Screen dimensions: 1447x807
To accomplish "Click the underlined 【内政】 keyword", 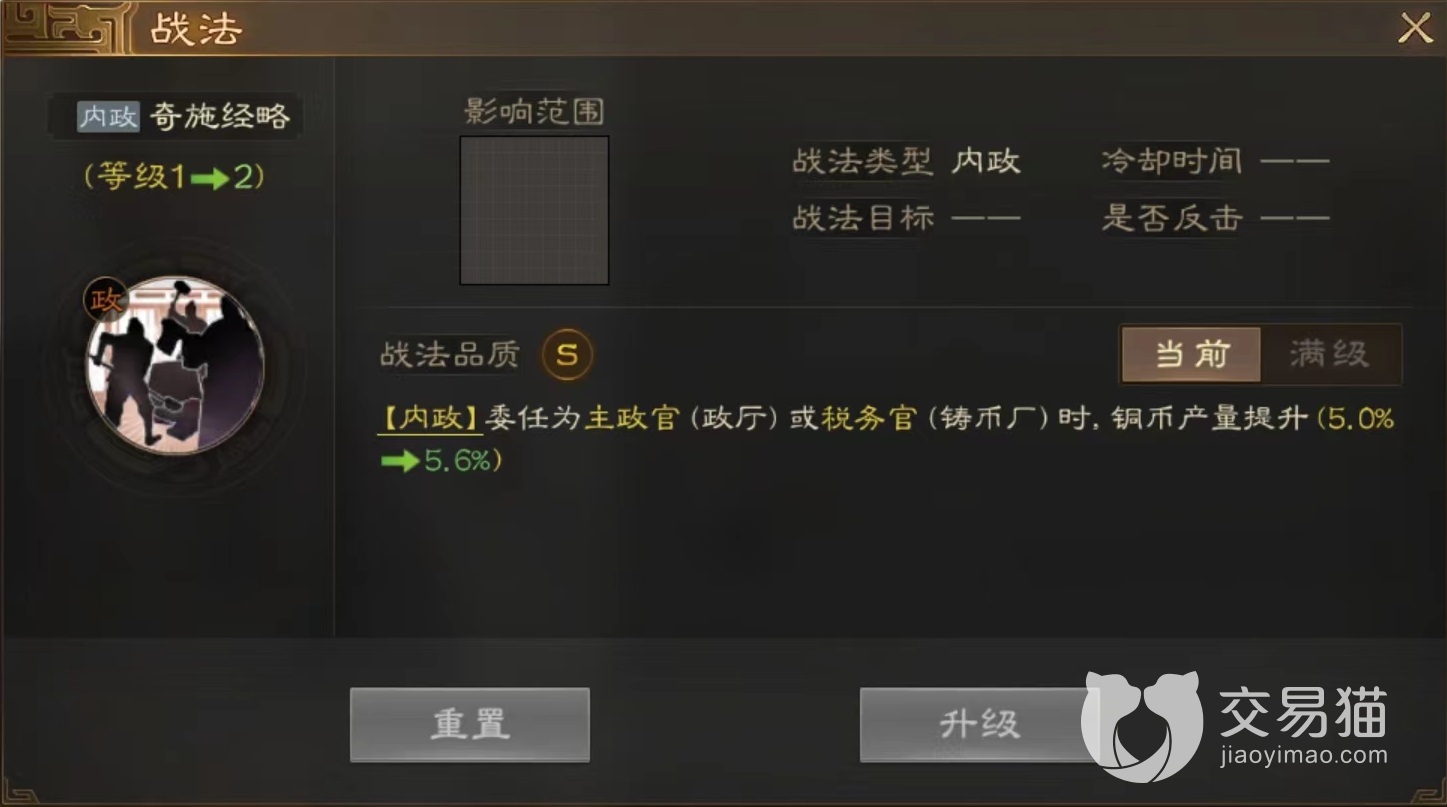I will (430, 418).
